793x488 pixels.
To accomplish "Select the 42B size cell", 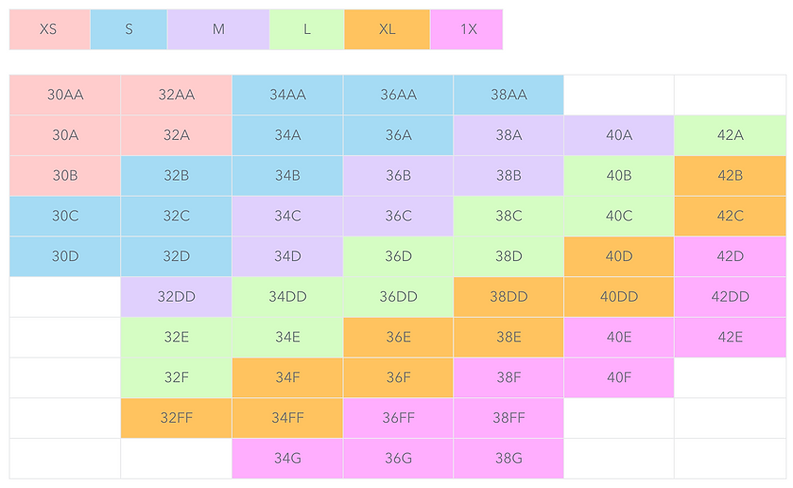I will [730, 176].
